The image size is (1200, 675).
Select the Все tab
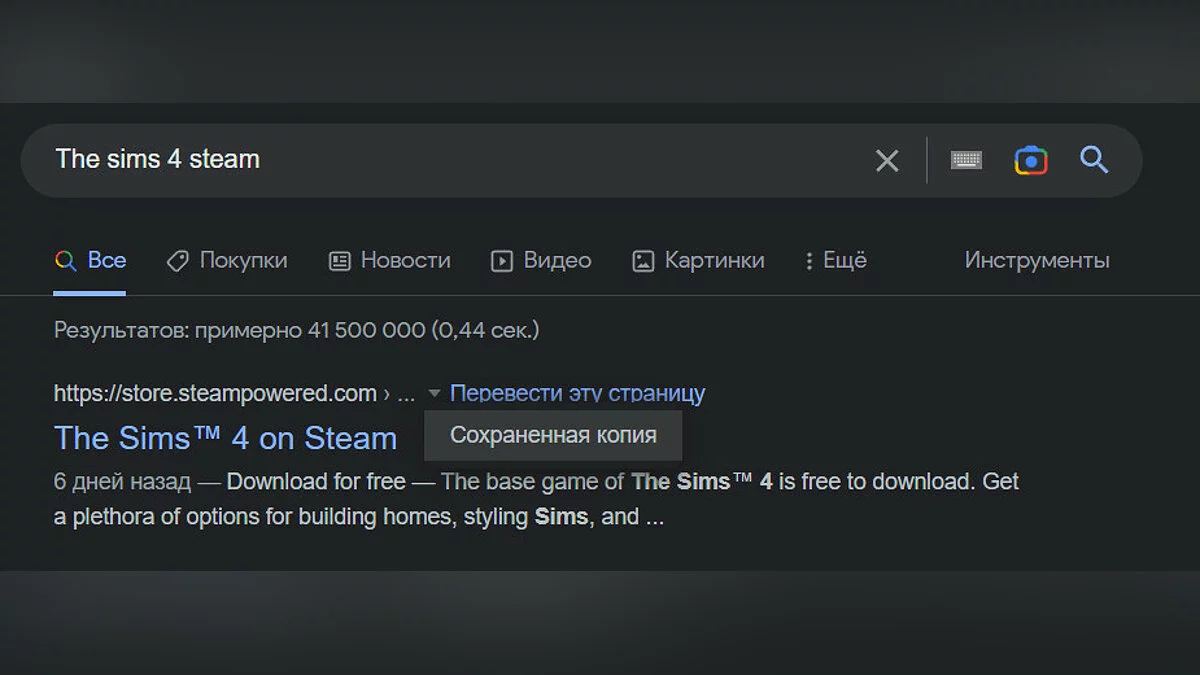106,261
